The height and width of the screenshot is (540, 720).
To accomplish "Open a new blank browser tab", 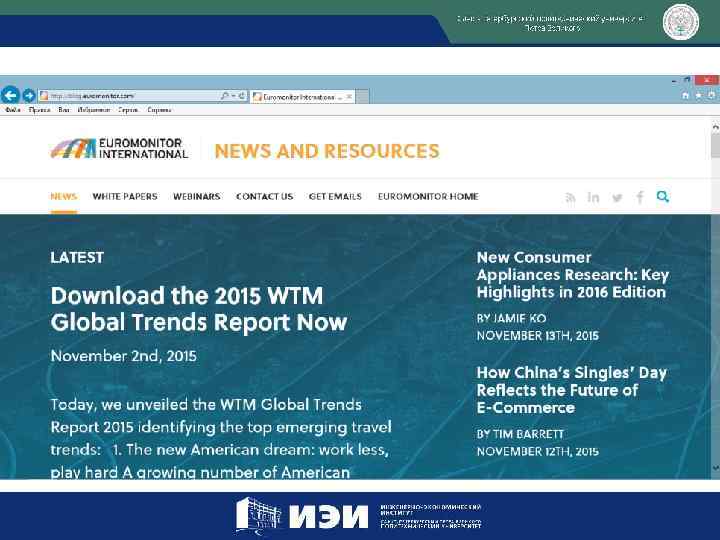I will [362, 96].
